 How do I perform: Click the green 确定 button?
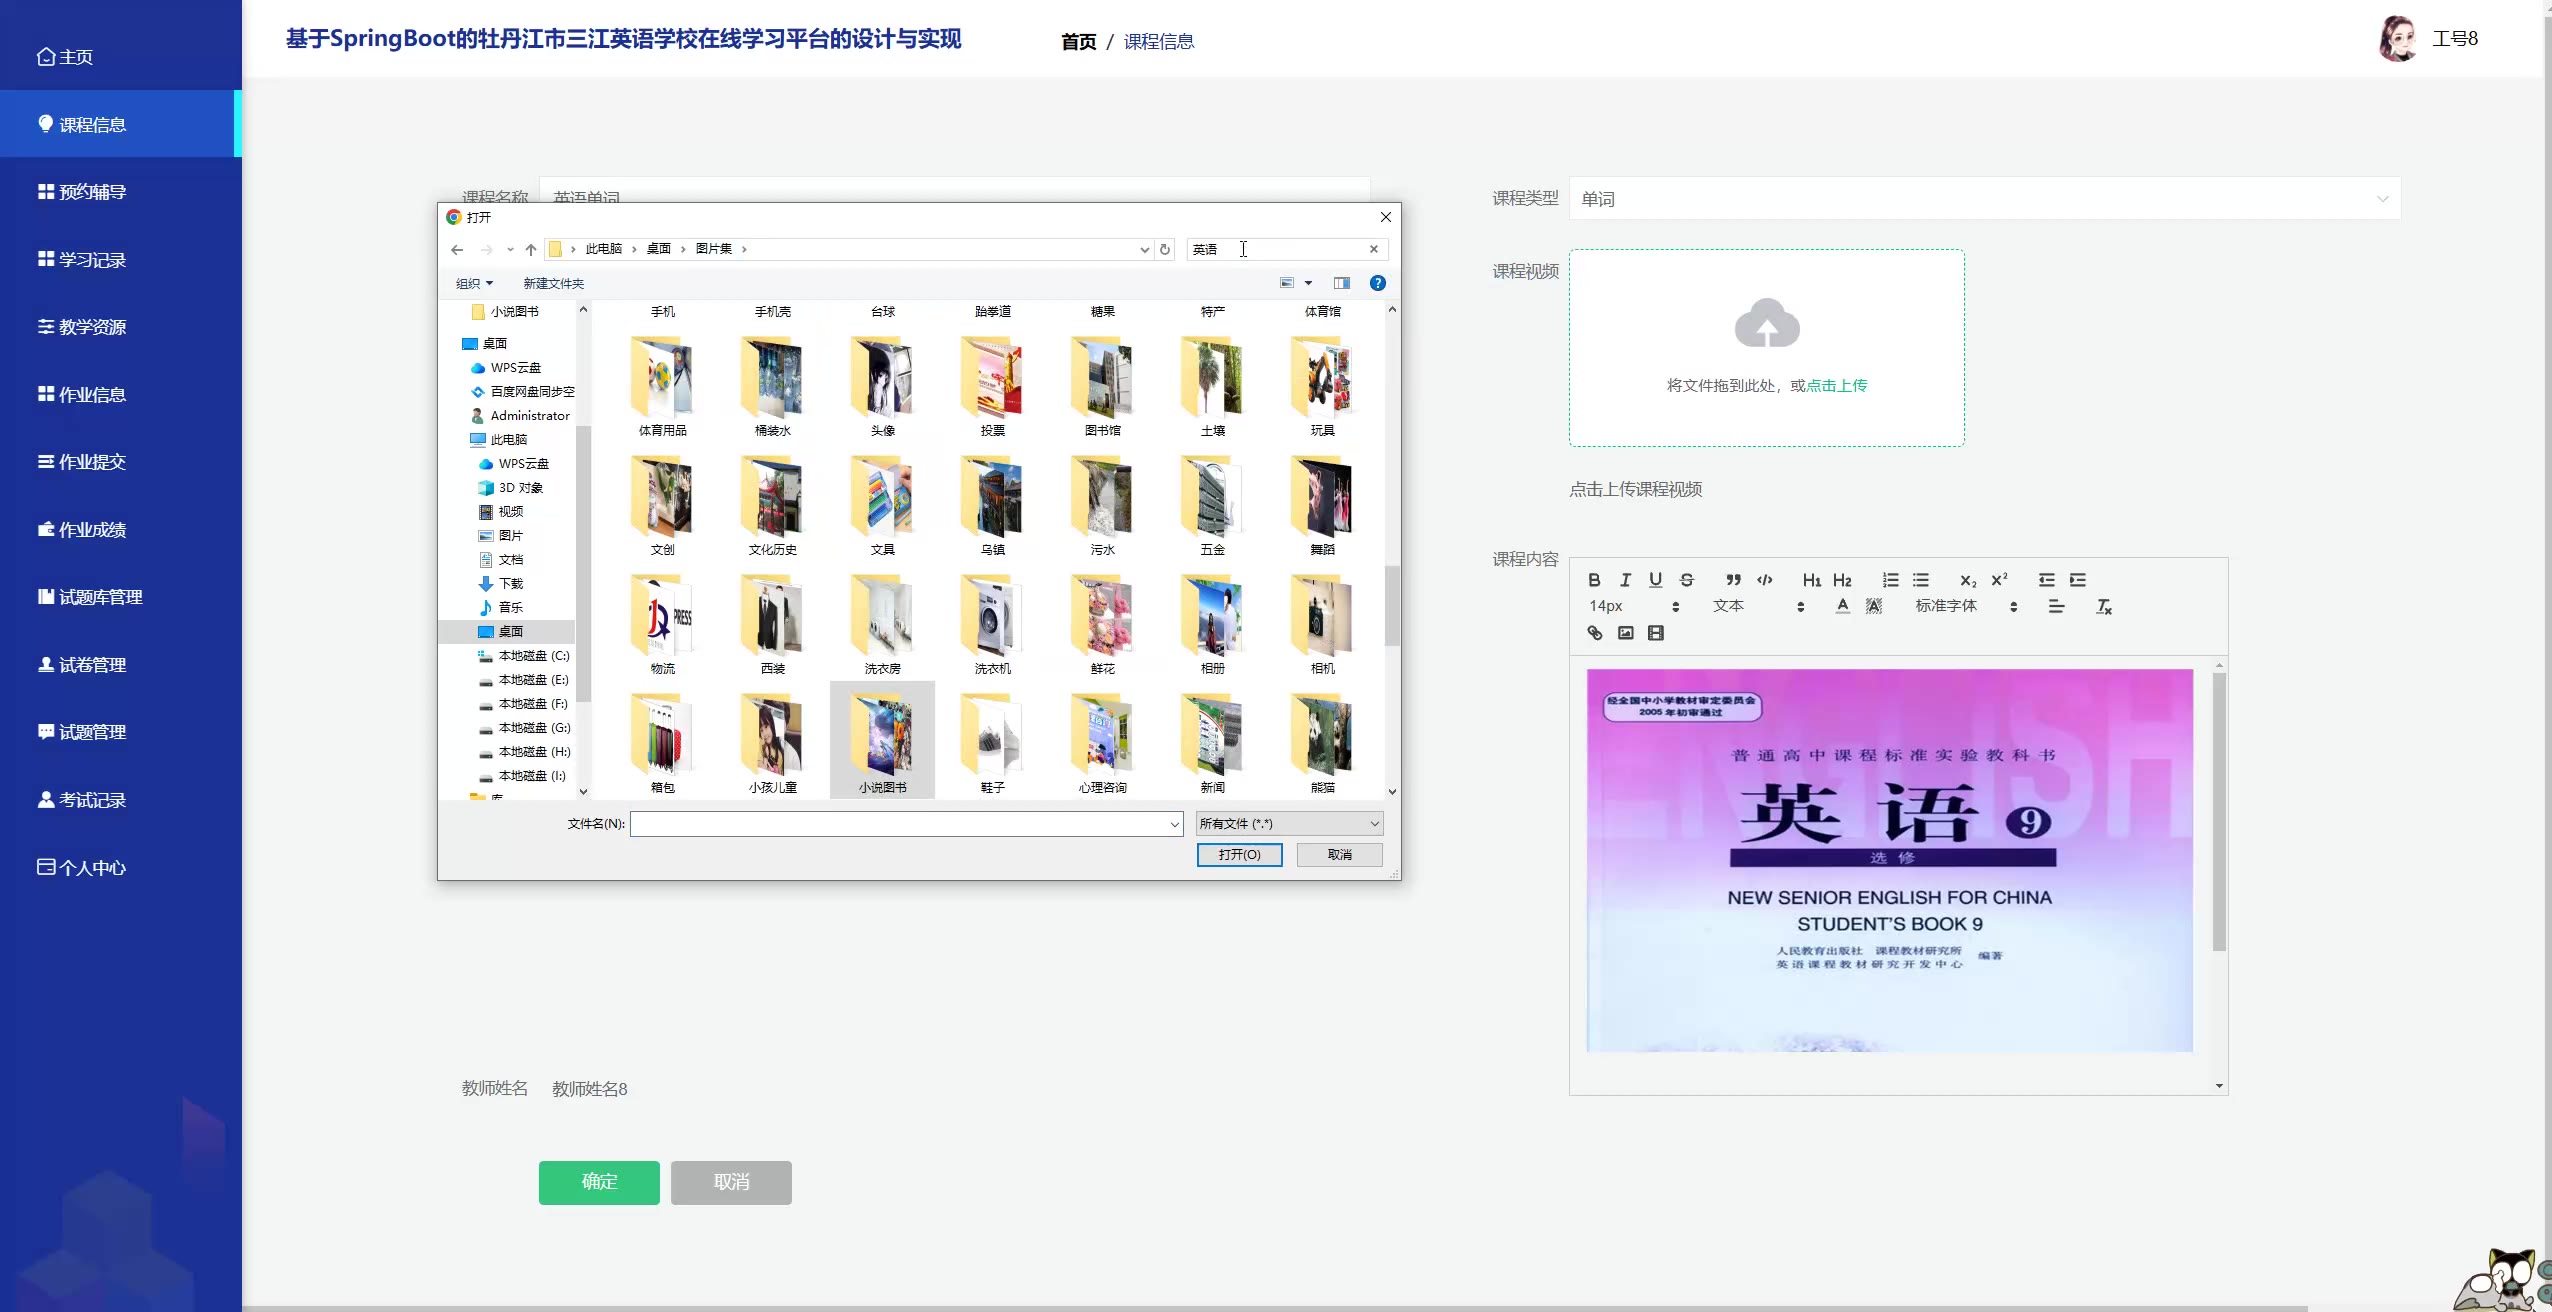599,1182
